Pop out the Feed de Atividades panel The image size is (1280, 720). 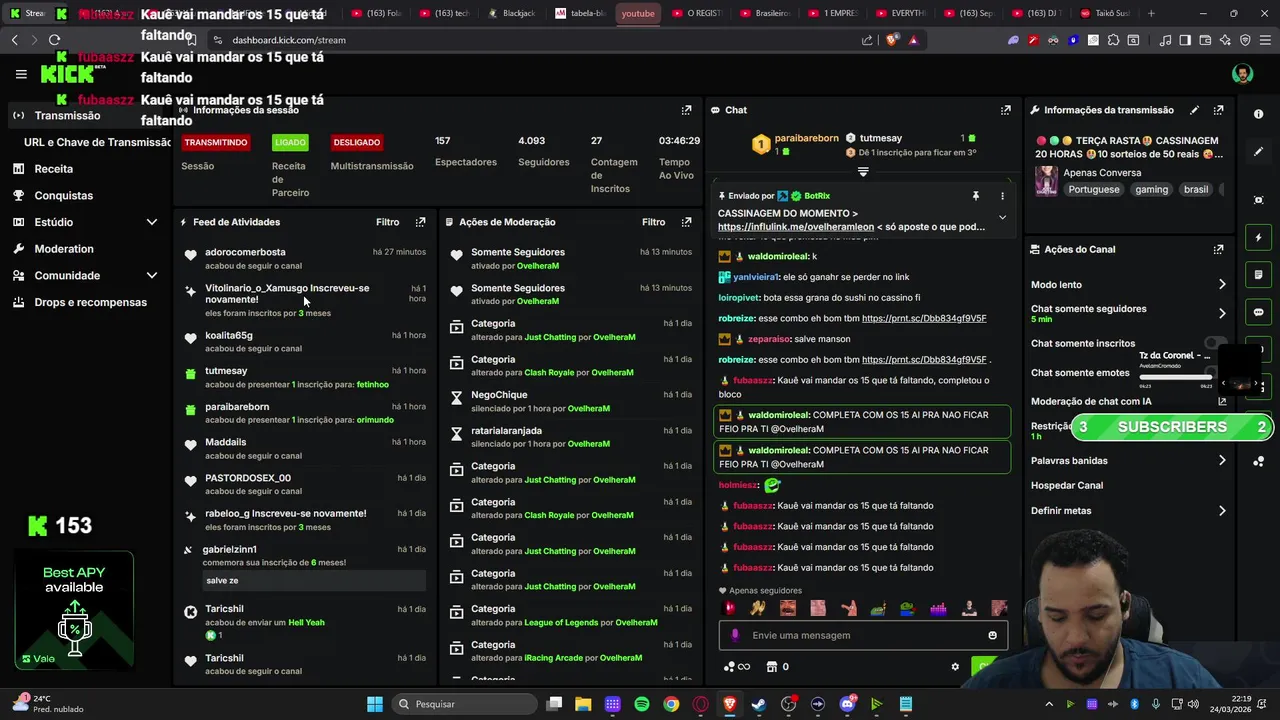[420, 222]
